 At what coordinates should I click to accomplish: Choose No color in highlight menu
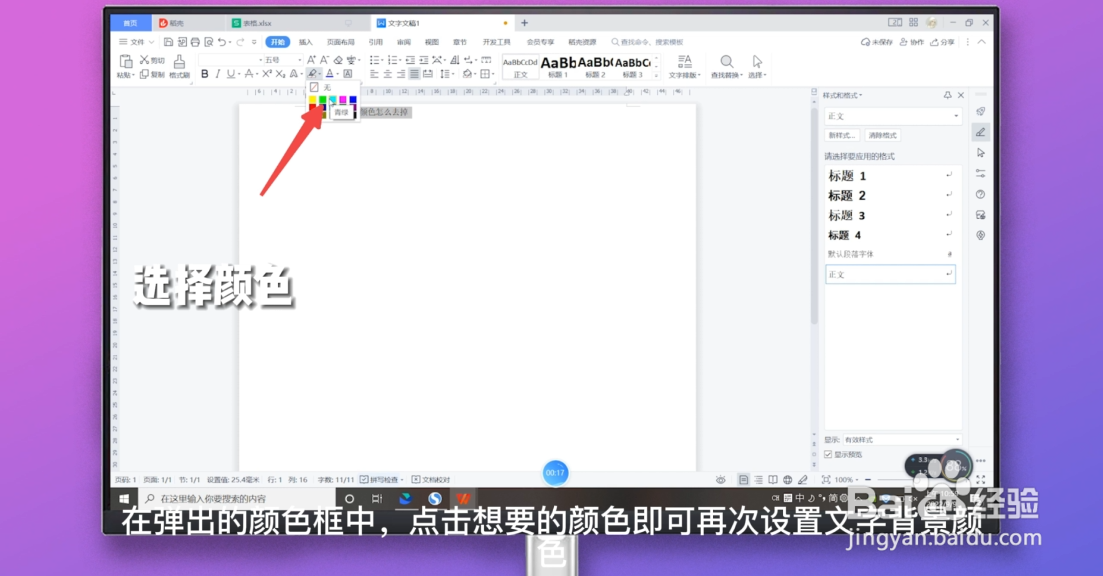[x=331, y=87]
